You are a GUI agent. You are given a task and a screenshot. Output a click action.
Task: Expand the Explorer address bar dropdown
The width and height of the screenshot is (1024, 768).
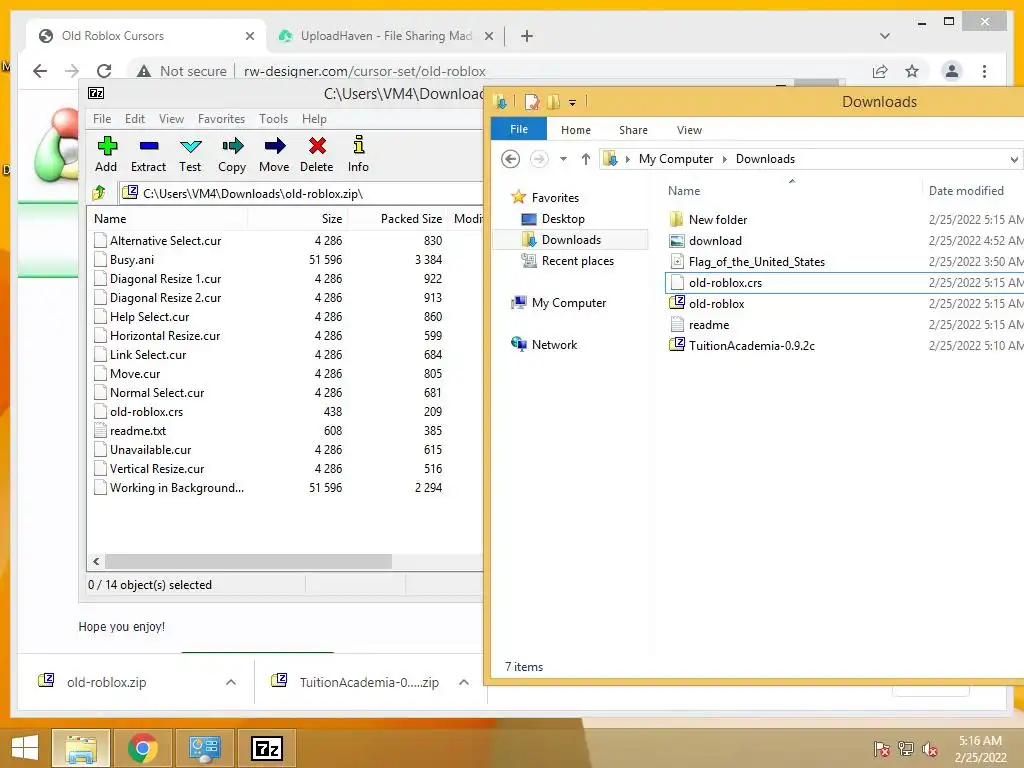[1014, 159]
